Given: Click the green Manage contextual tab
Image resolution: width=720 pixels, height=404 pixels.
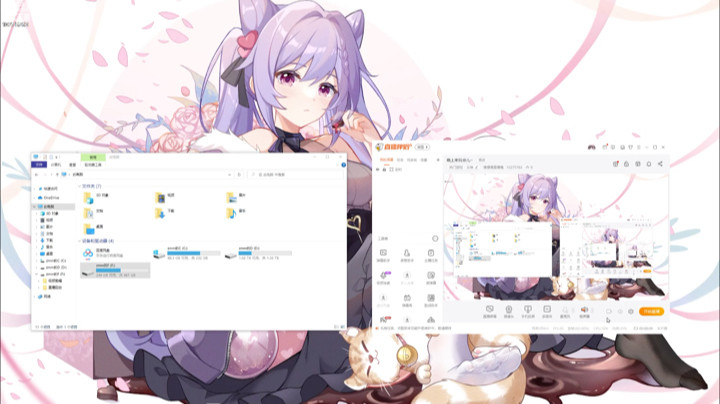Looking at the screenshot, I should click(93, 157).
